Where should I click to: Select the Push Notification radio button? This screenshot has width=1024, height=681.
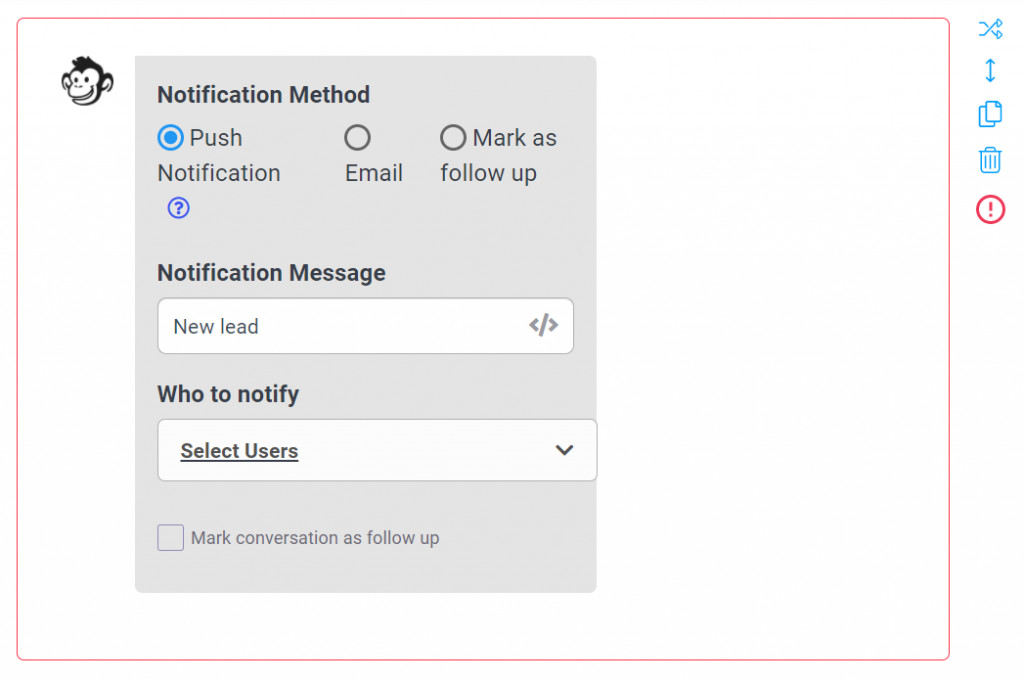171,138
